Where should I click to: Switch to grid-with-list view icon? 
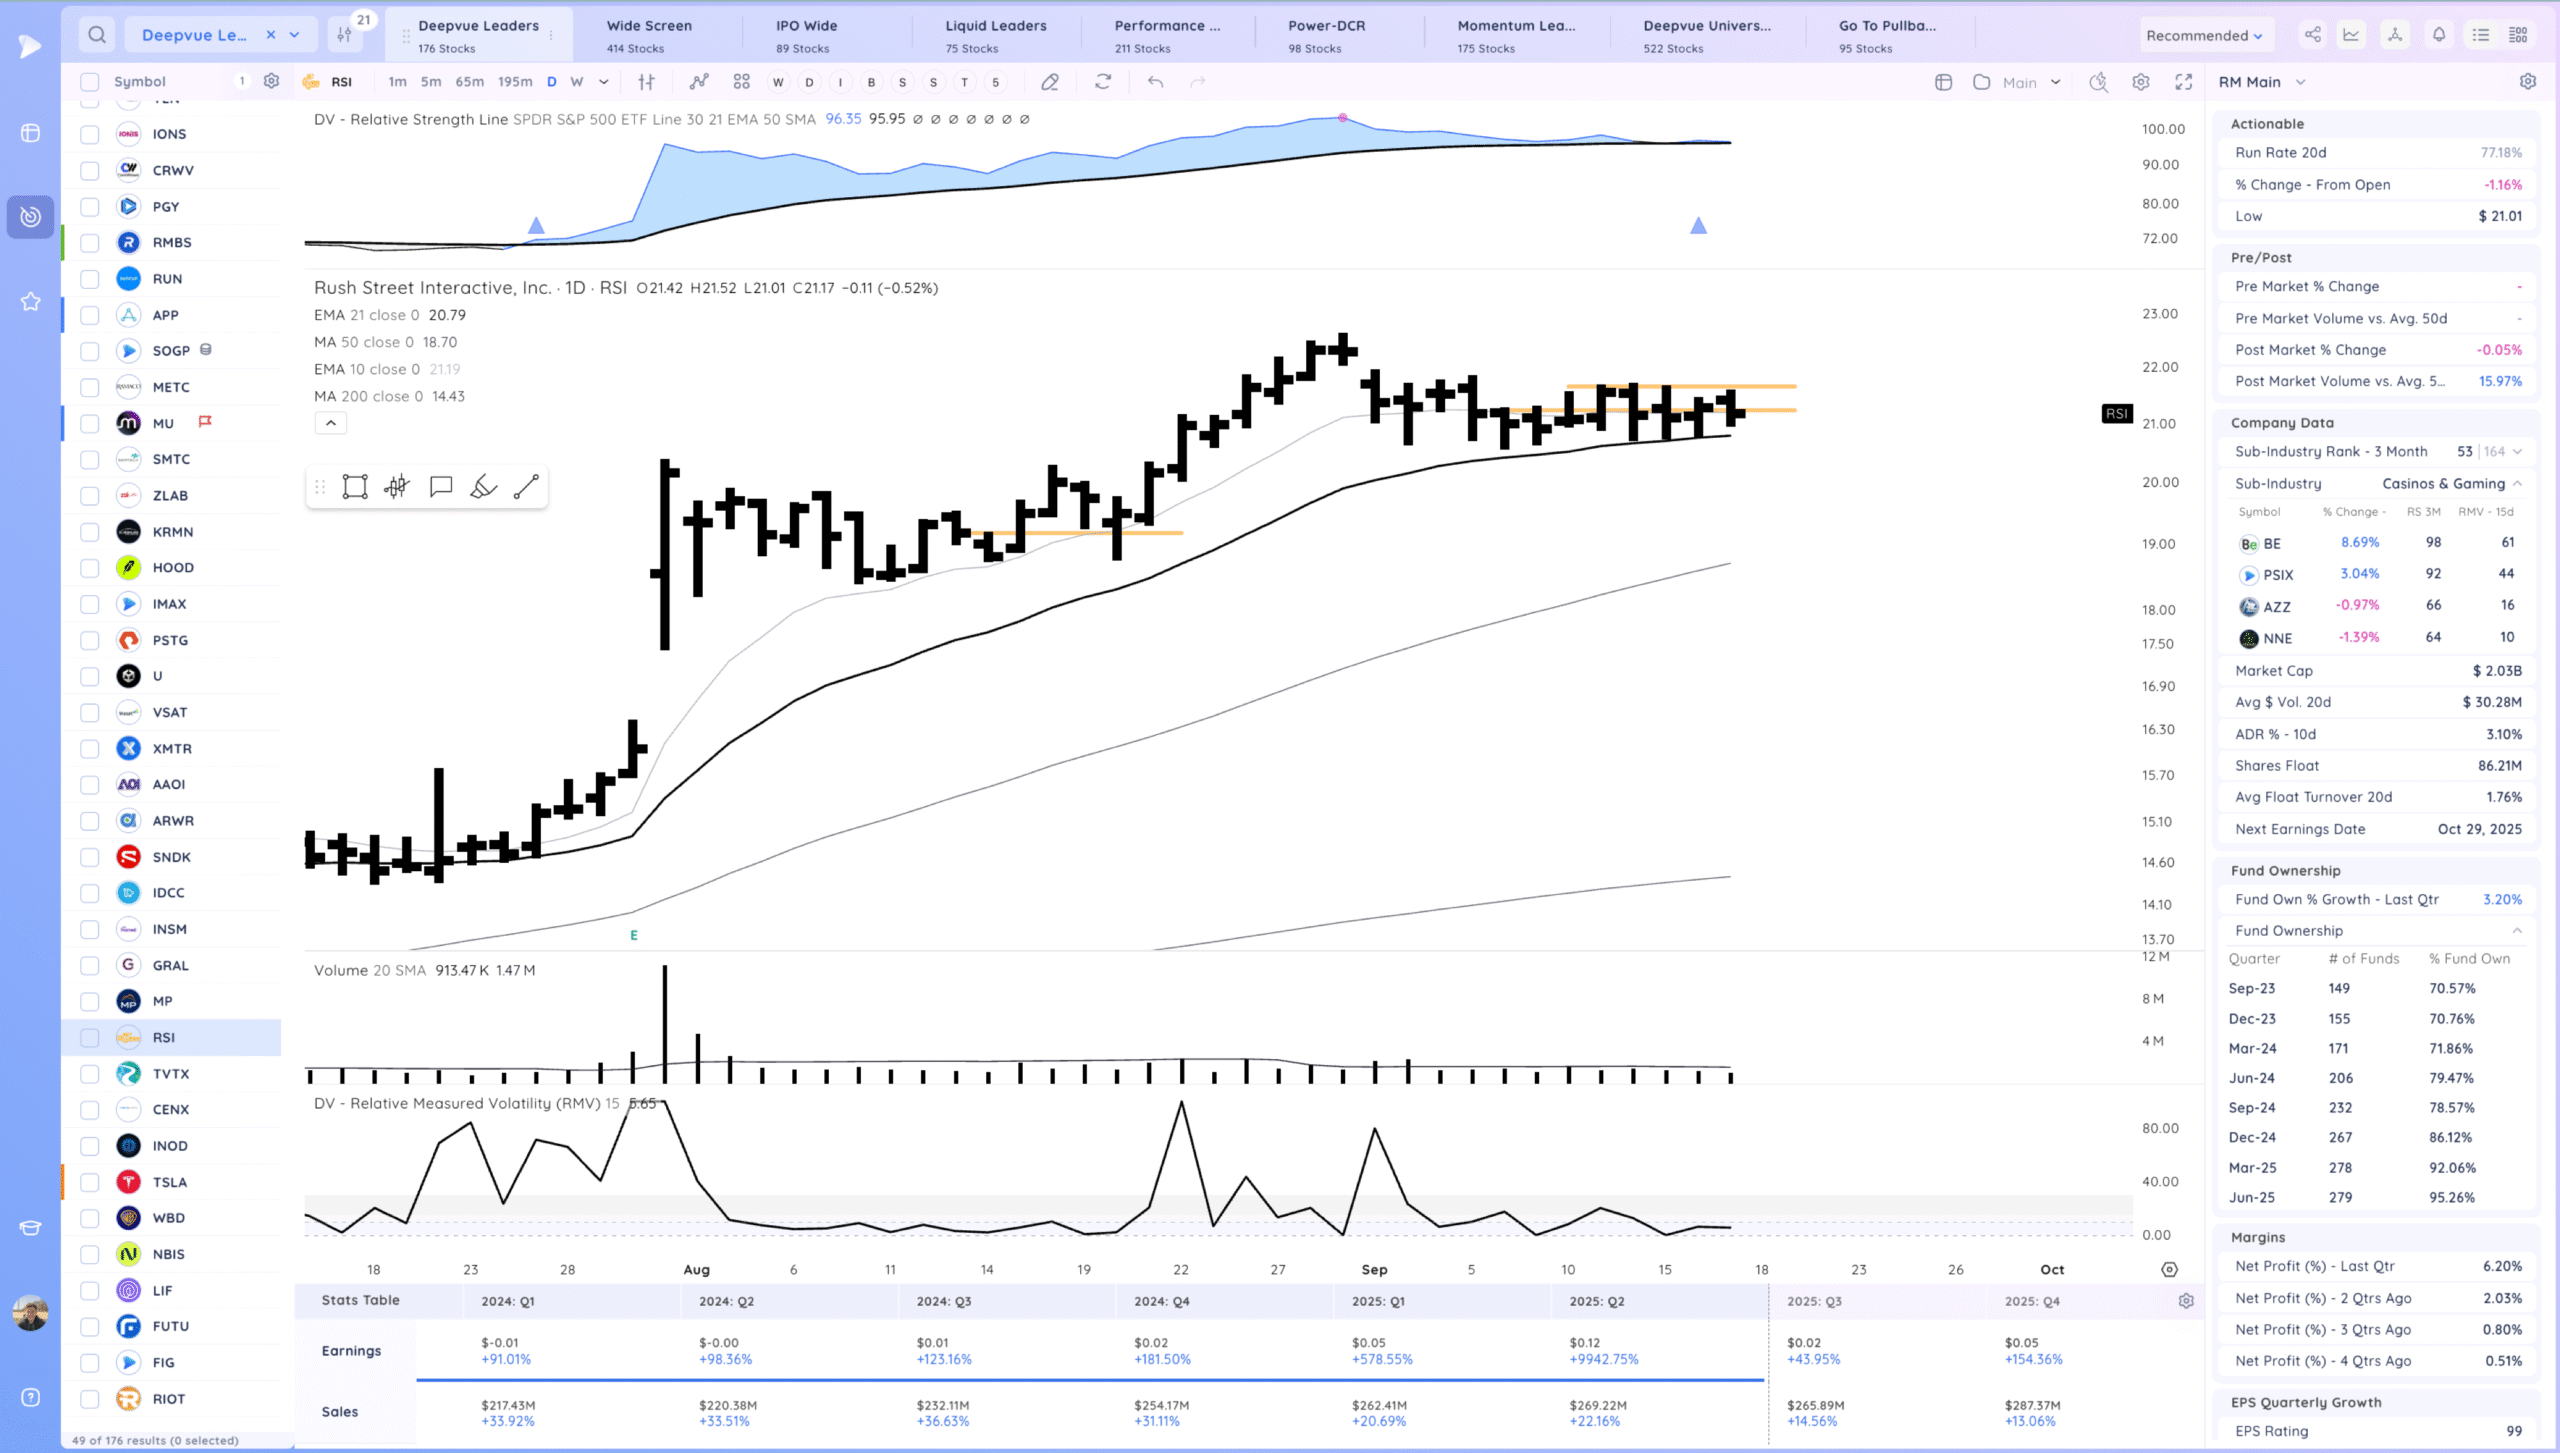pos(2519,35)
